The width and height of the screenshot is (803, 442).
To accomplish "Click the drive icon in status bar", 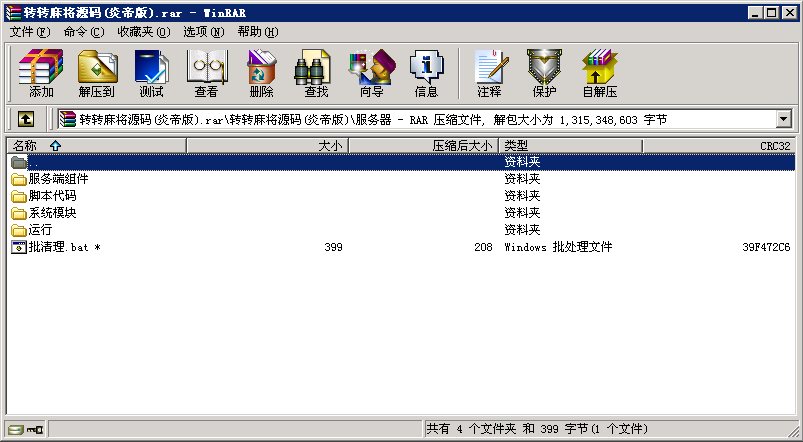I will click(x=16, y=429).
